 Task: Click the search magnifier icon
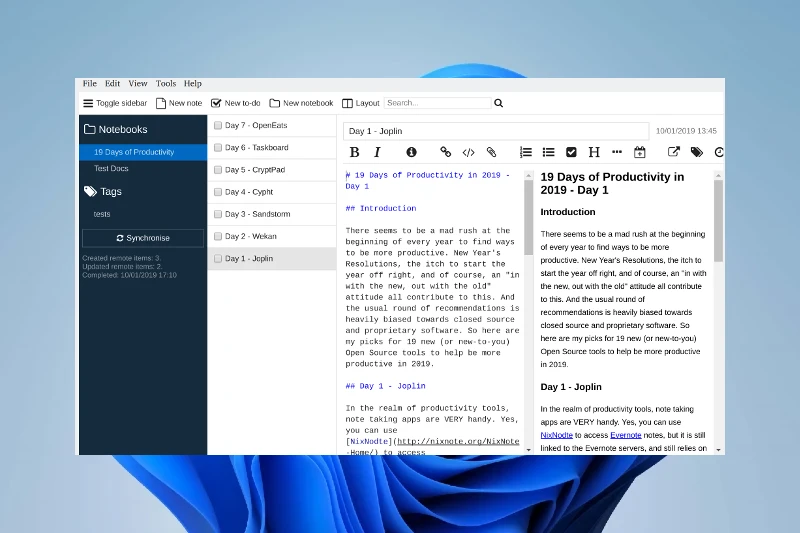(498, 103)
